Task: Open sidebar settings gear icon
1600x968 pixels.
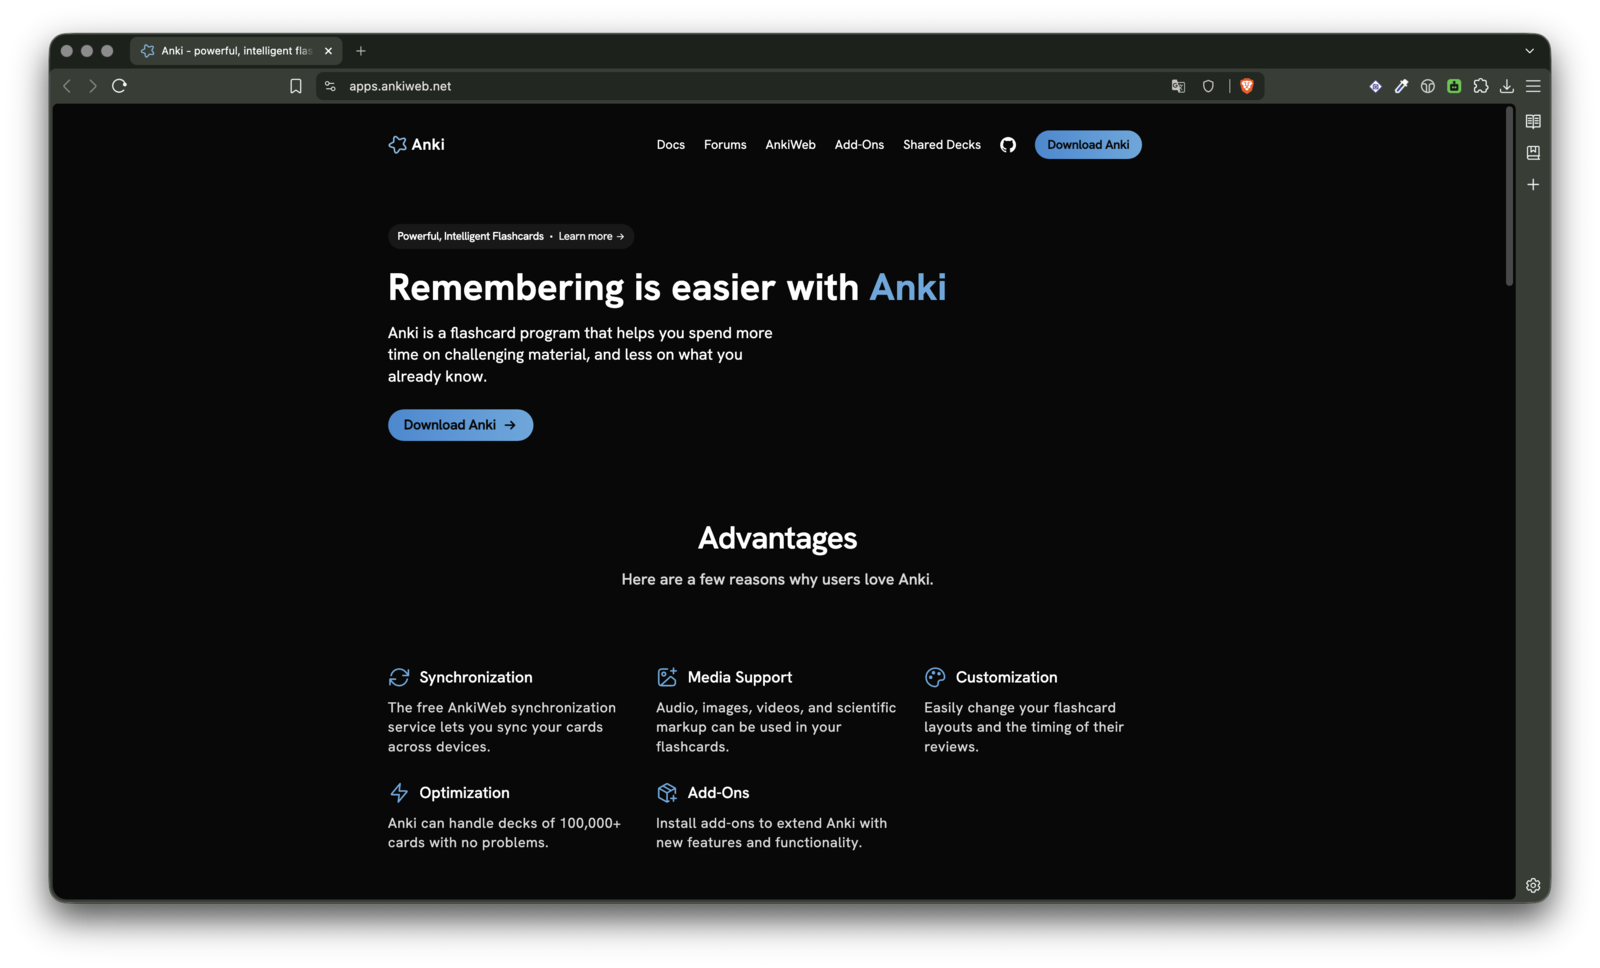Action: [1533, 886]
